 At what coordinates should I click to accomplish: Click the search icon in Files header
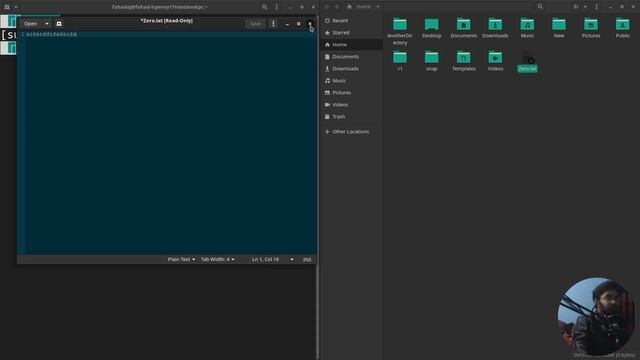[x=540, y=7]
